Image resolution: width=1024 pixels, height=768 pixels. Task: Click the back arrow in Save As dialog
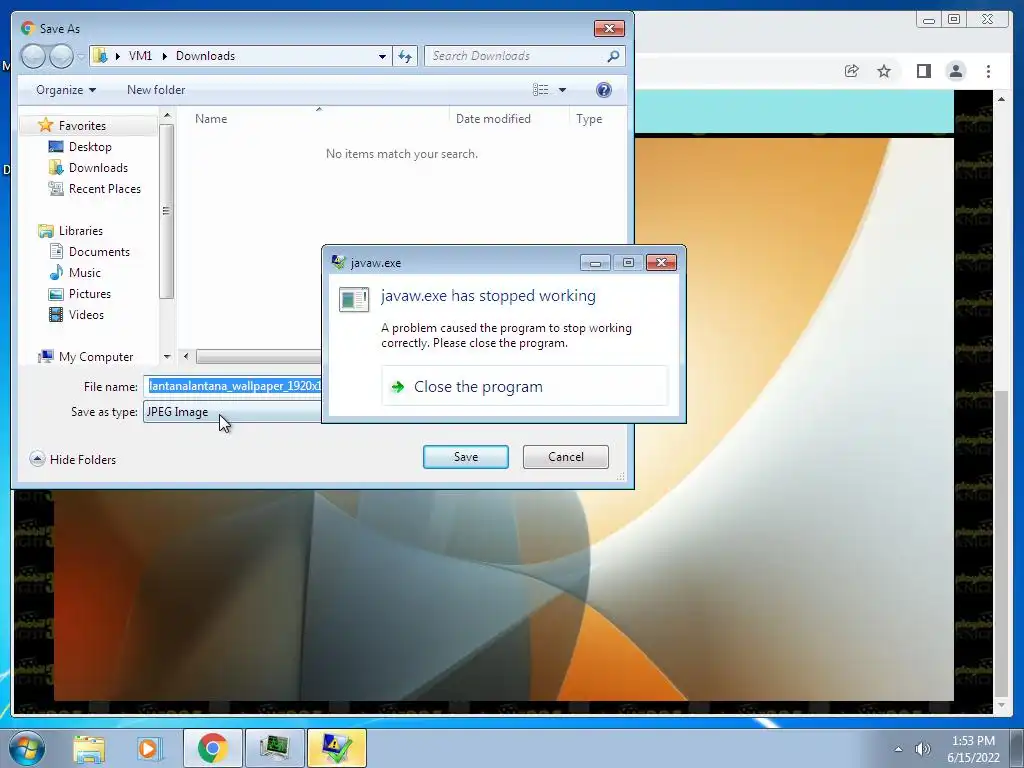pyautogui.click(x=33, y=56)
